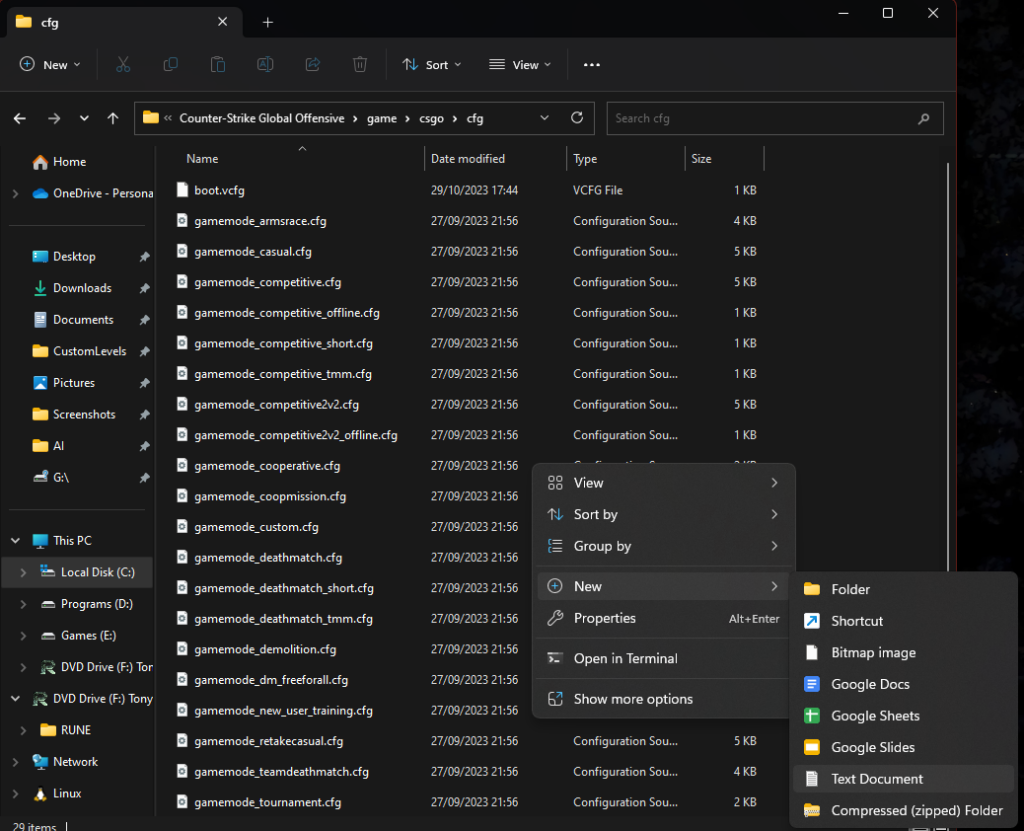Expand the OneDrive - Personal tree node
The width and height of the screenshot is (1024, 831).
(x=15, y=193)
